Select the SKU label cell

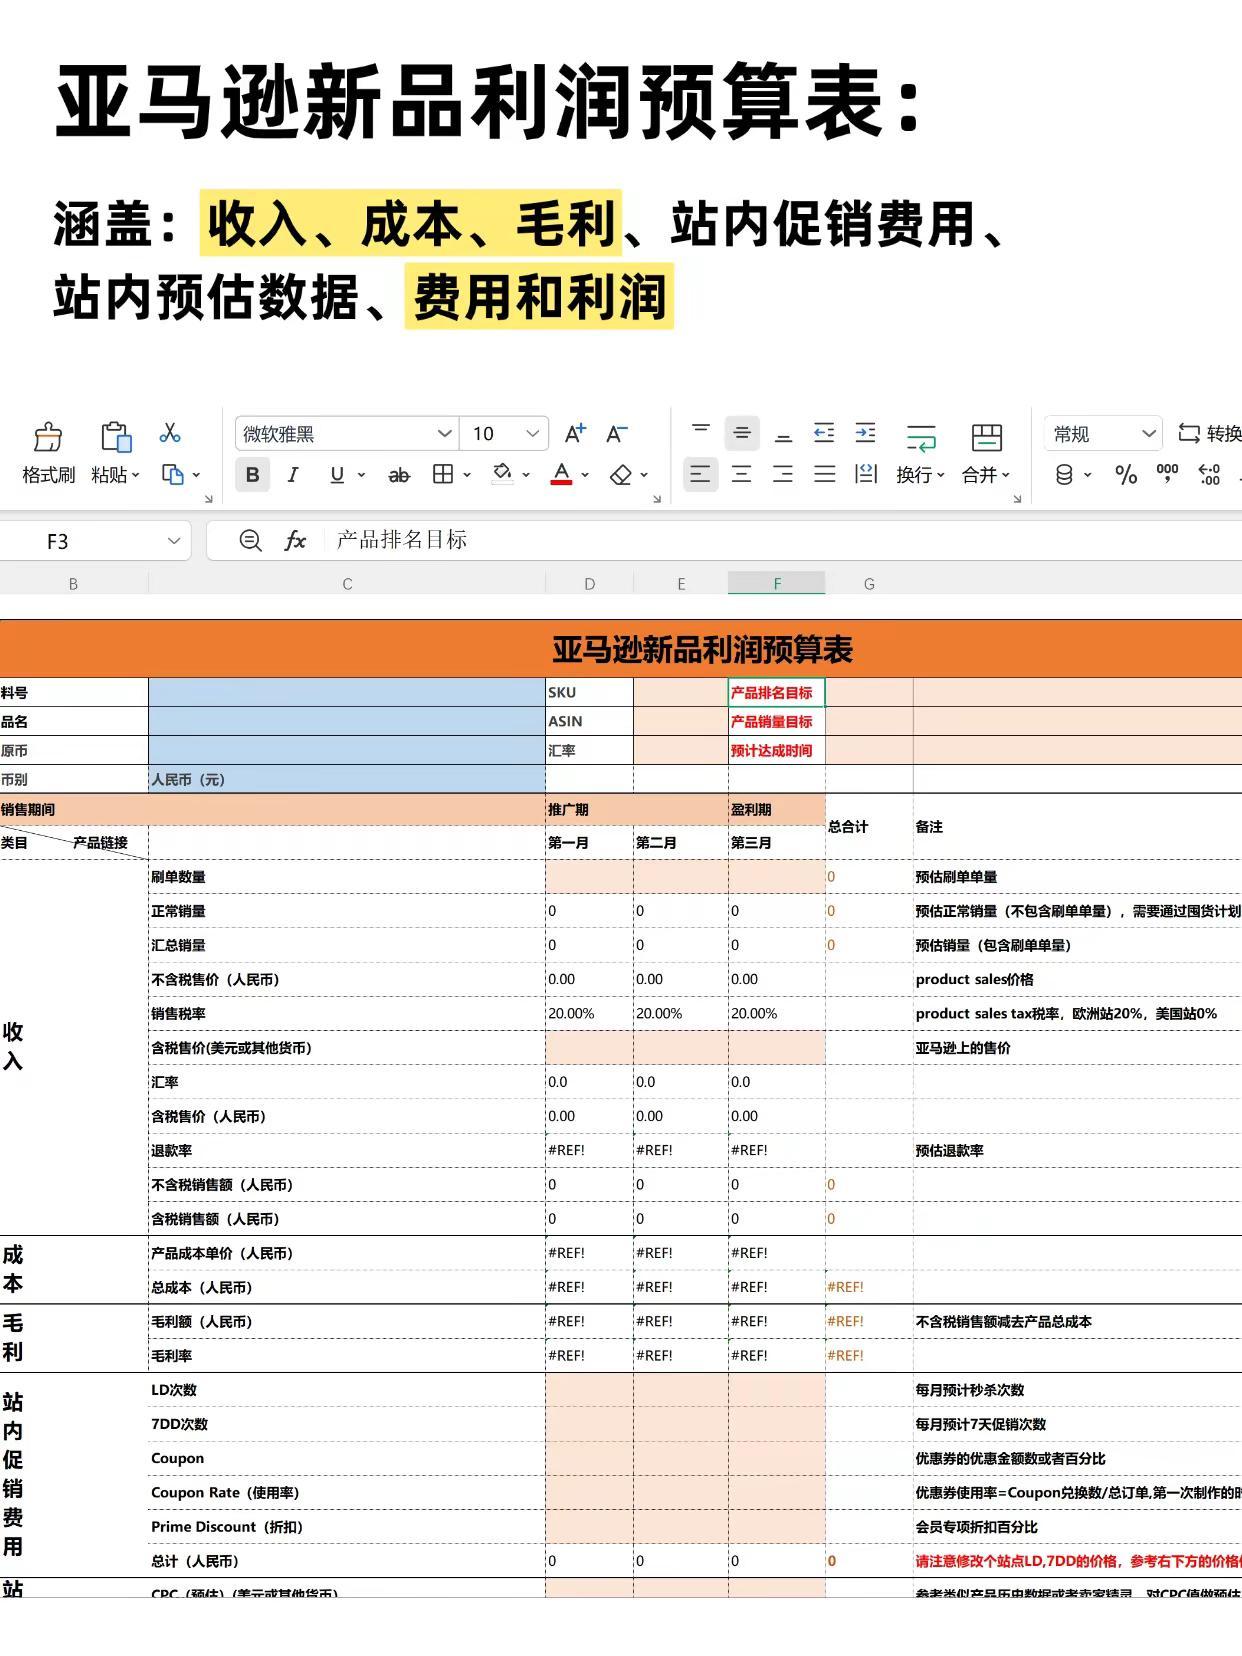pyautogui.click(x=589, y=692)
